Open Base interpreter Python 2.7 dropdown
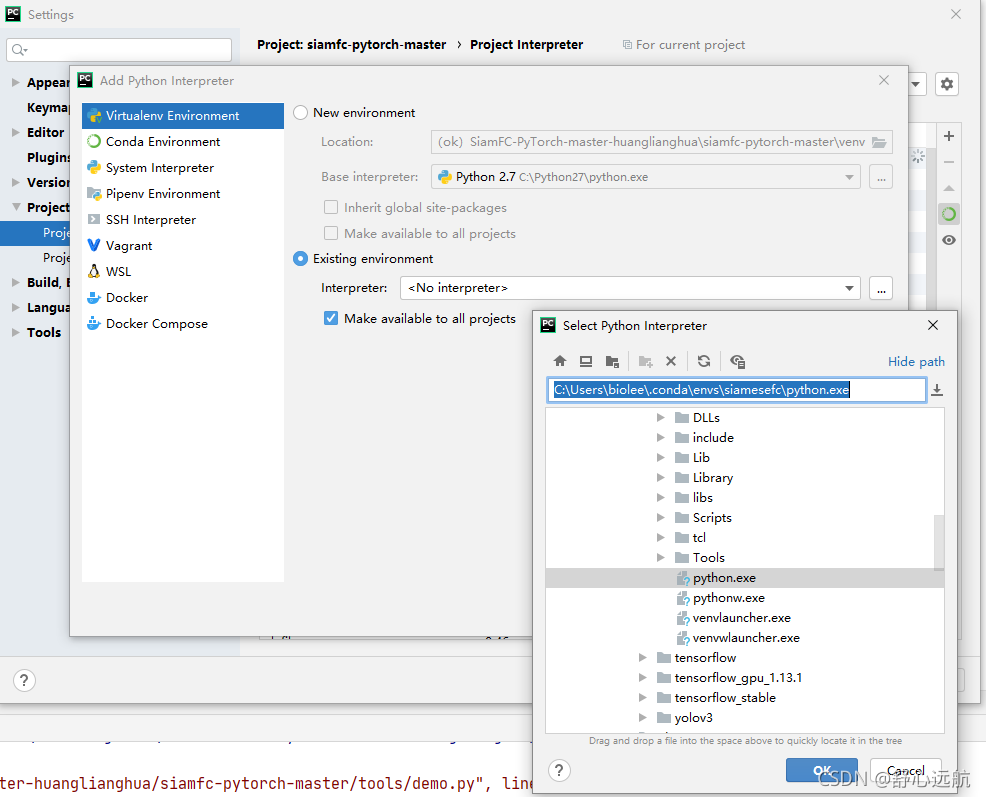 pos(646,177)
